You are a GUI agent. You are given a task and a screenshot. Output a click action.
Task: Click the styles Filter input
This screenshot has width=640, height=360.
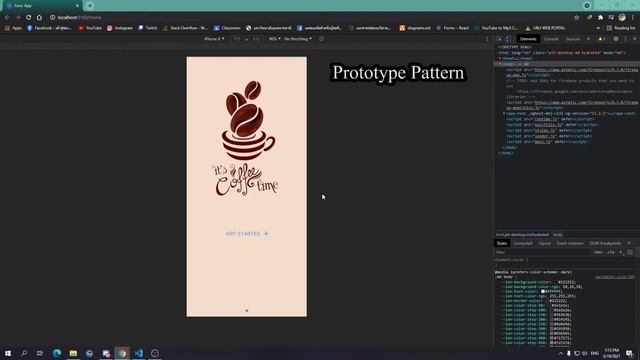(x=543, y=252)
